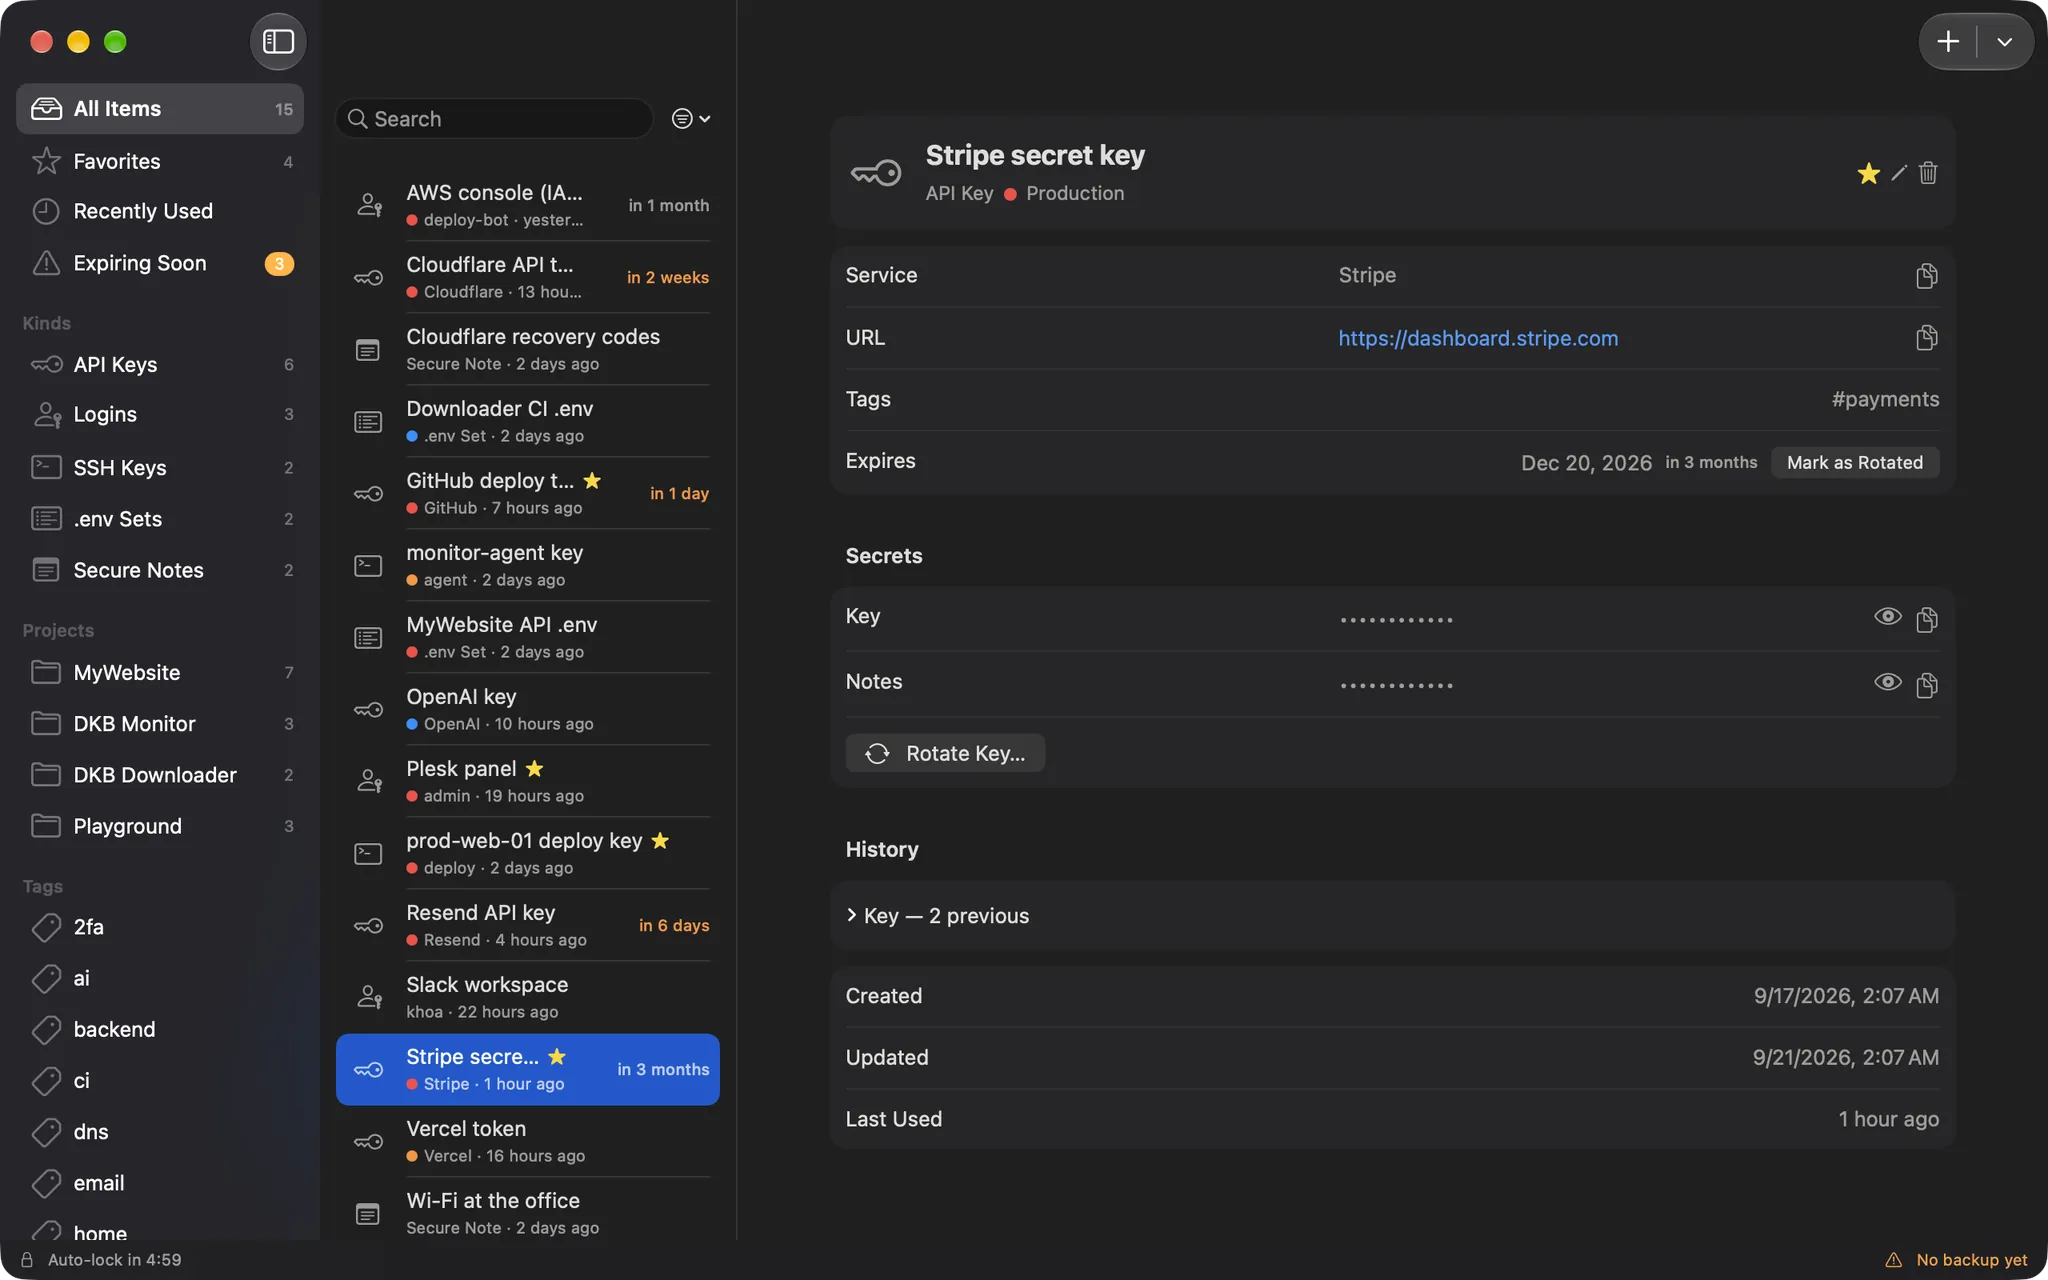Screen dimensions: 2048x1280
Task: Open the Playground project folder
Action: (160, 826)
